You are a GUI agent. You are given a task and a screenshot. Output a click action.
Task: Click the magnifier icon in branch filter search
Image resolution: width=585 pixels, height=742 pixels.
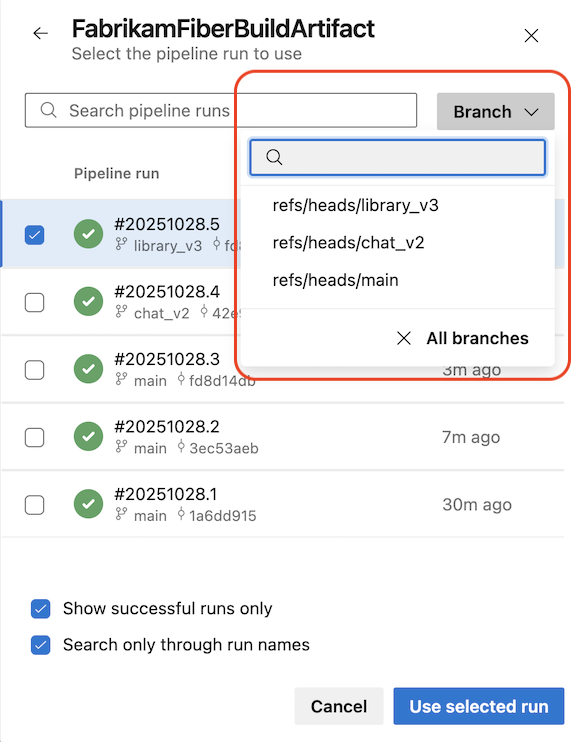tap(274, 157)
